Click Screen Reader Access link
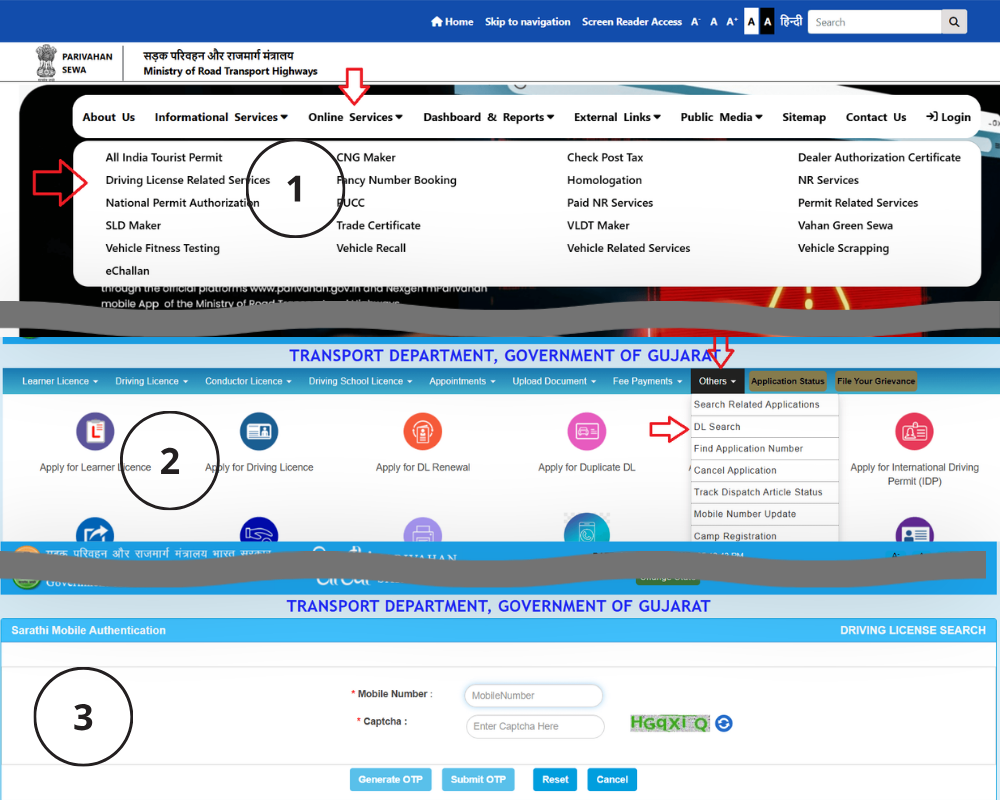This screenshot has height=800, width=1000. tap(631, 22)
